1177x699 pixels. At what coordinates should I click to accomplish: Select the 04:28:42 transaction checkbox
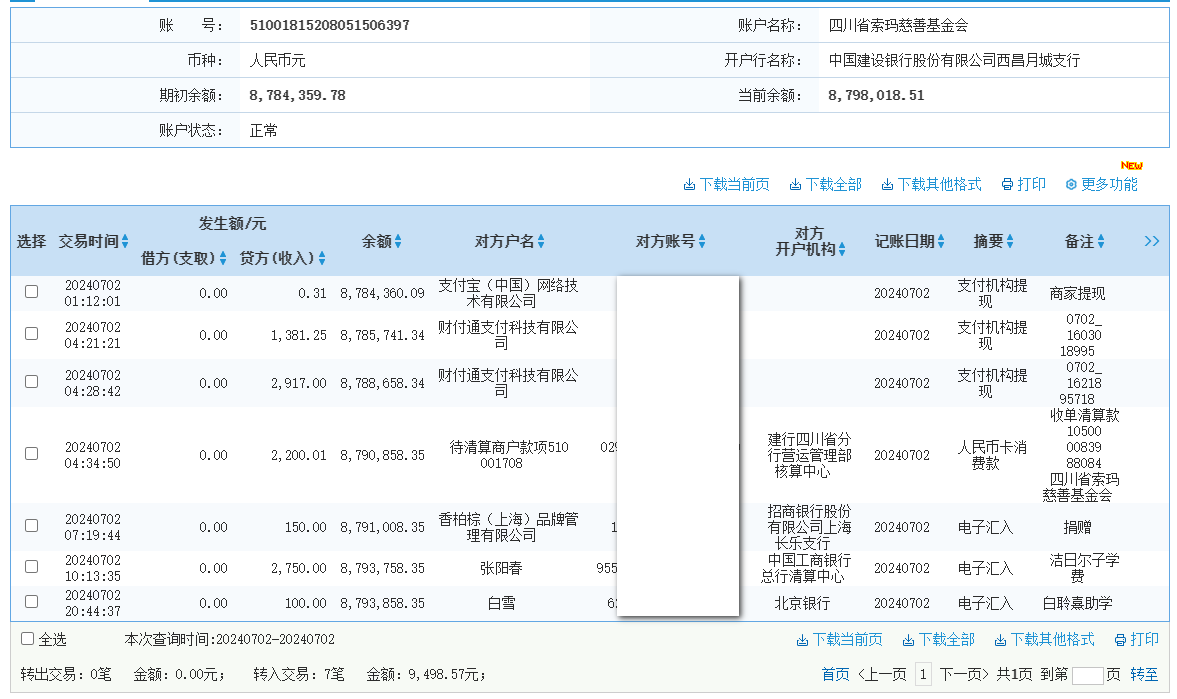pos(32,381)
